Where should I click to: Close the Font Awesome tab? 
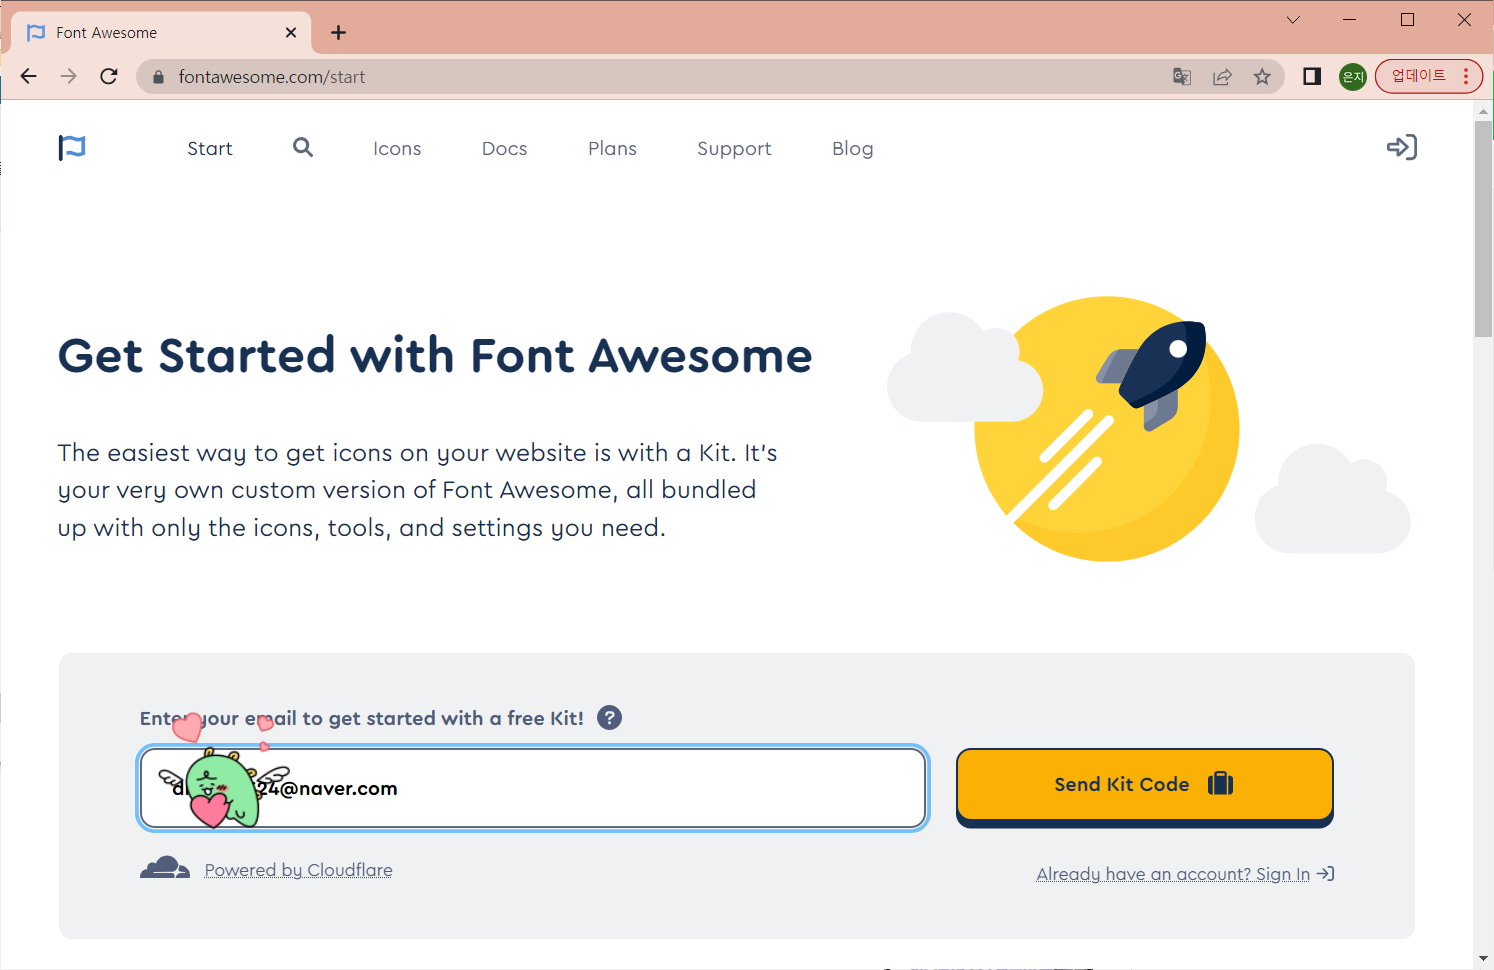coord(291,32)
